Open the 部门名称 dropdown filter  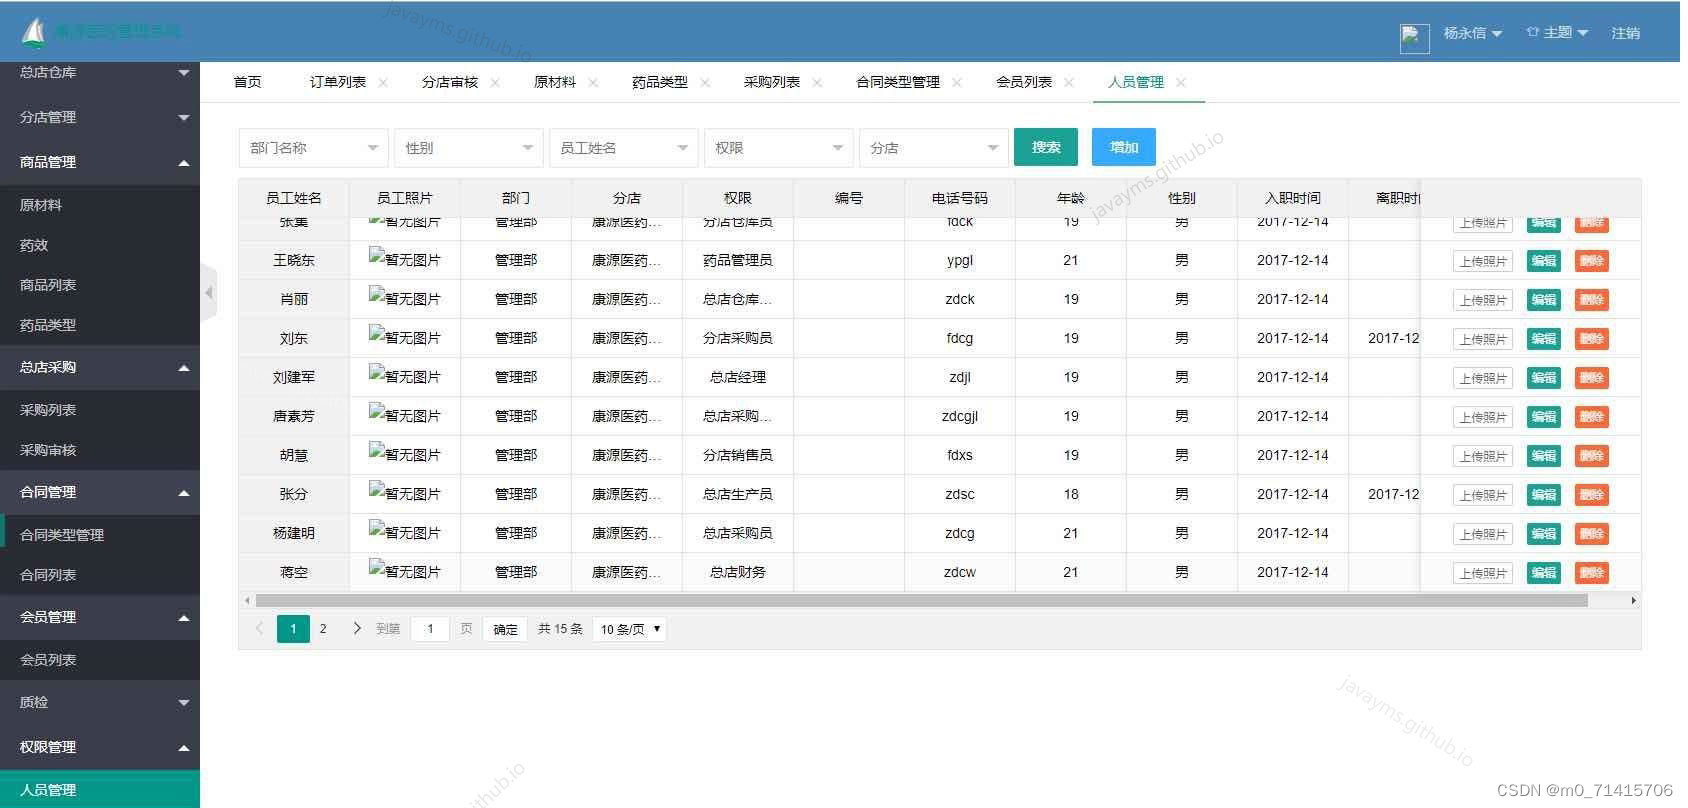313,148
